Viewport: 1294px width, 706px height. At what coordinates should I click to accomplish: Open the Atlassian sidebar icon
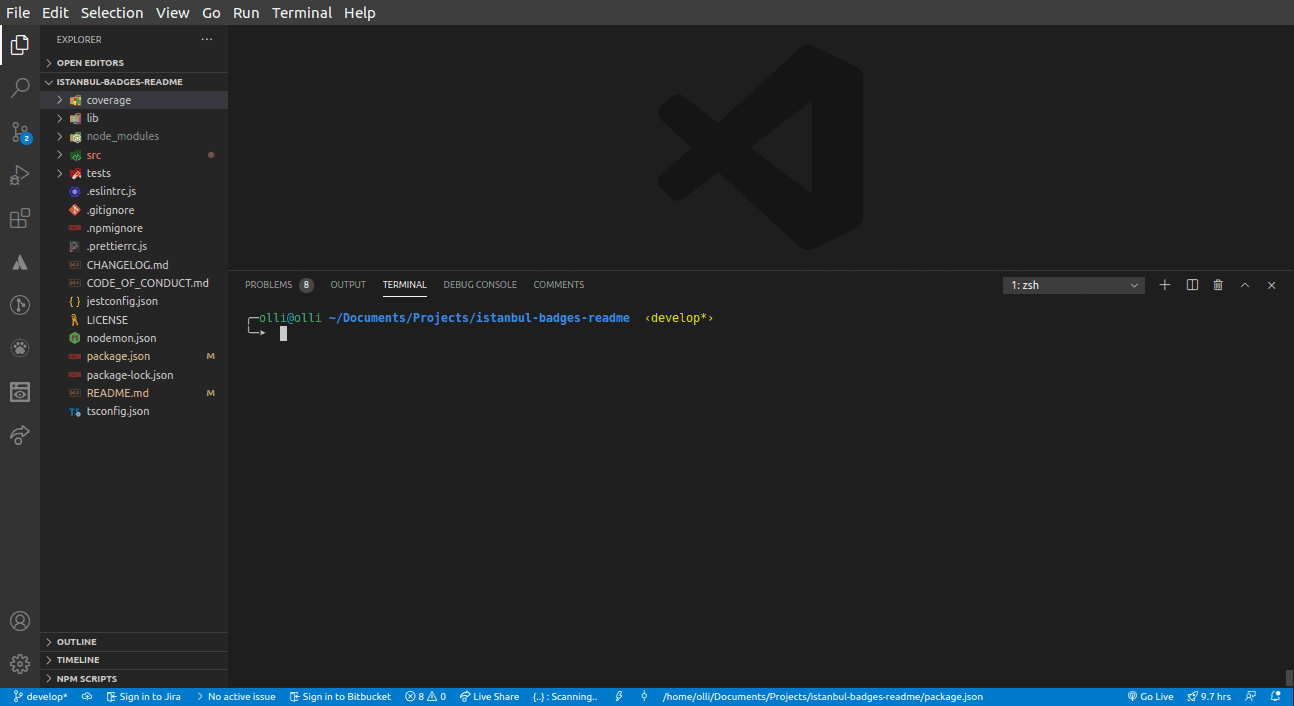[x=20, y=262]
